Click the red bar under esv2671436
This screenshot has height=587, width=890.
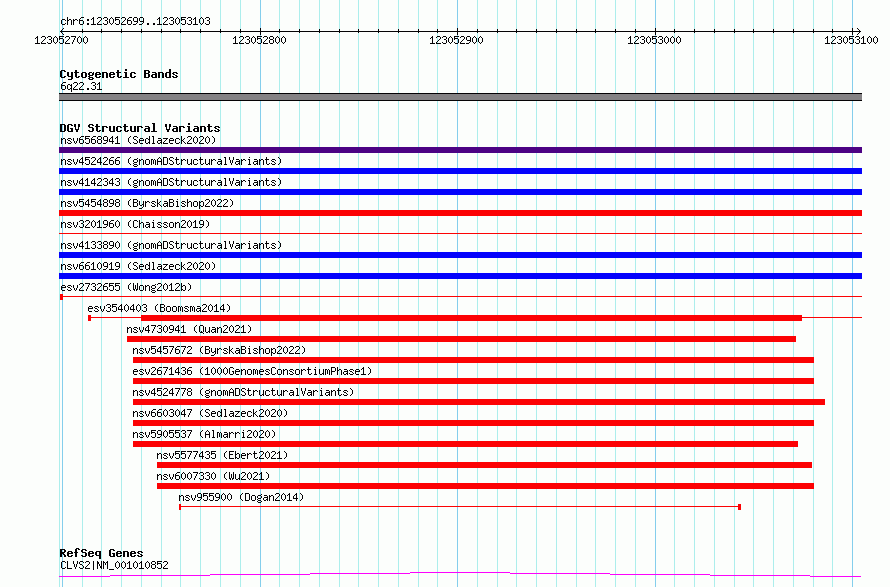point(473,381)
